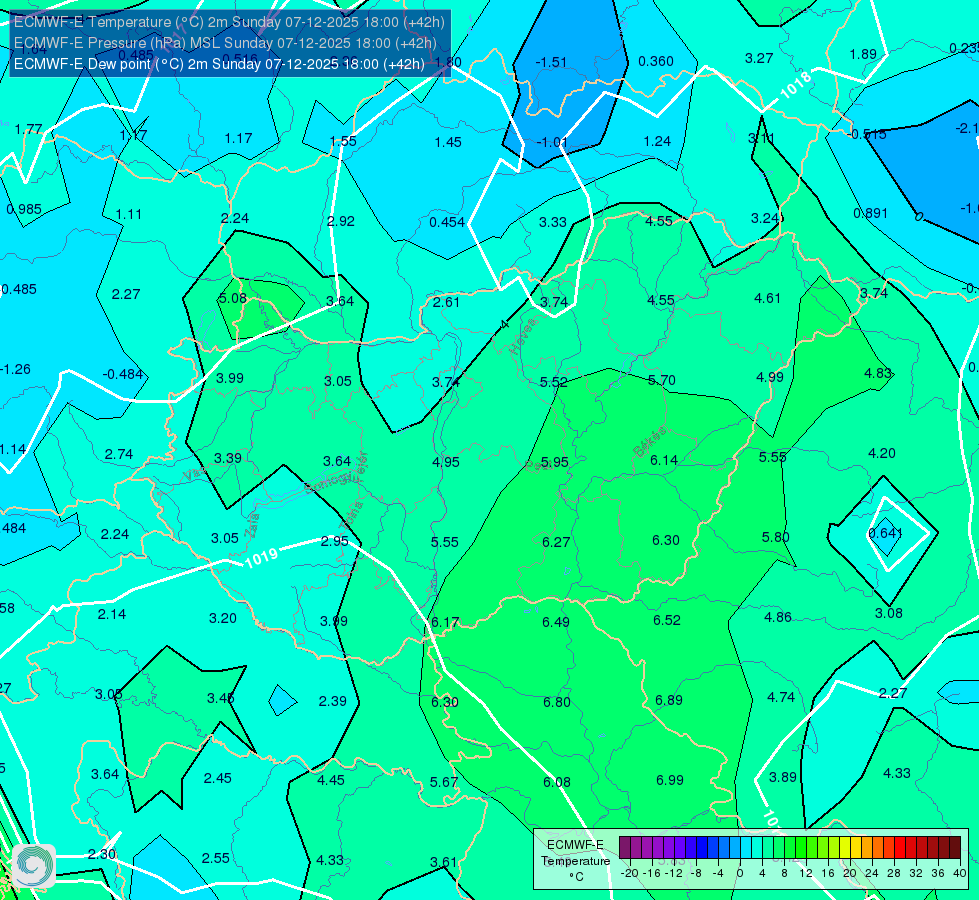Click the 6.27 grid value
Viewport: 979px width, 900px height.
556,542
